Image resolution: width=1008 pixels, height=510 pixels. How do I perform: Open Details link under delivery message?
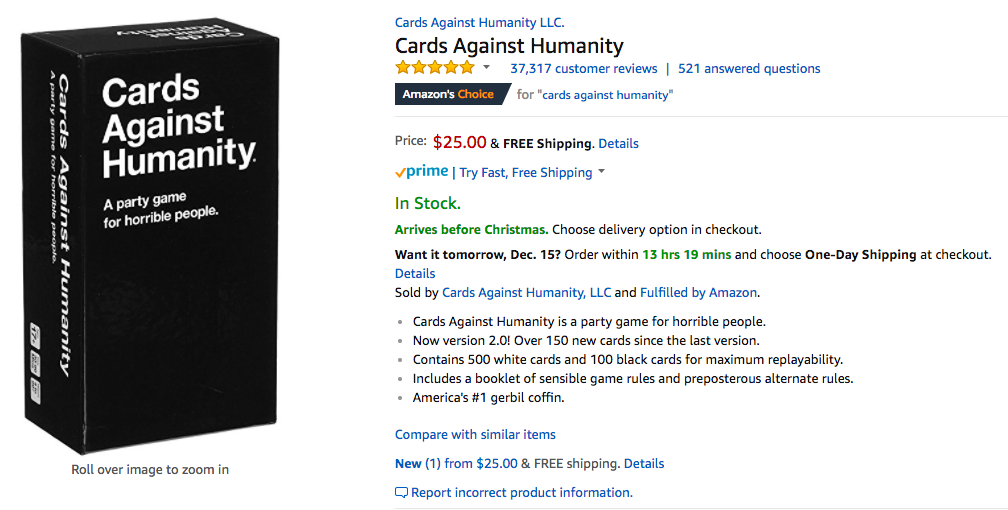(x=415, y=273)
